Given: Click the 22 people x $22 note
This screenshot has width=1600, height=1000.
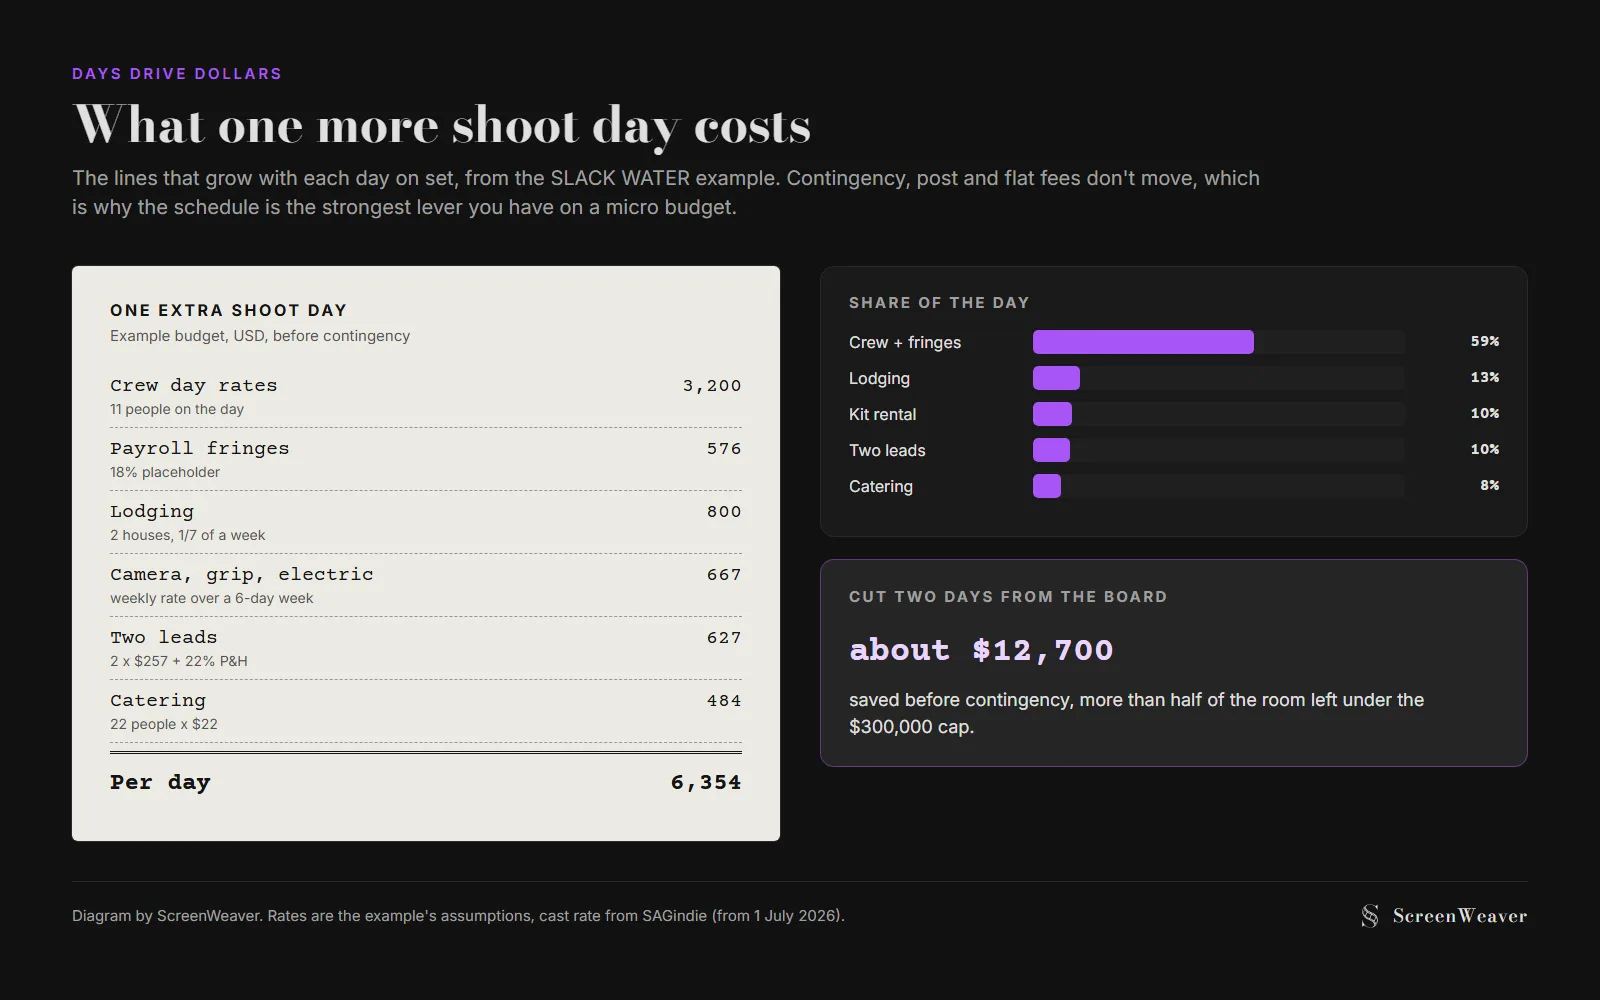Looking at the screenshot, I should click(164, 724).
